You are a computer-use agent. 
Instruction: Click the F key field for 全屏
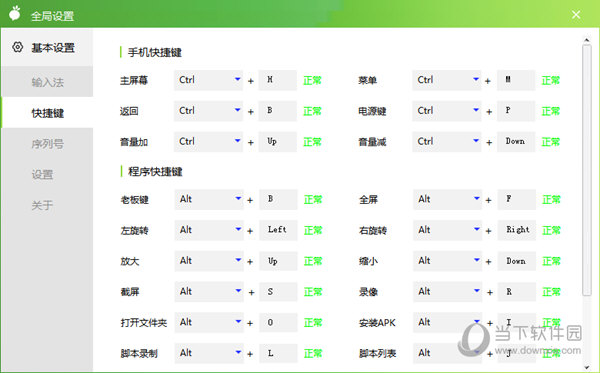point(517,199)
